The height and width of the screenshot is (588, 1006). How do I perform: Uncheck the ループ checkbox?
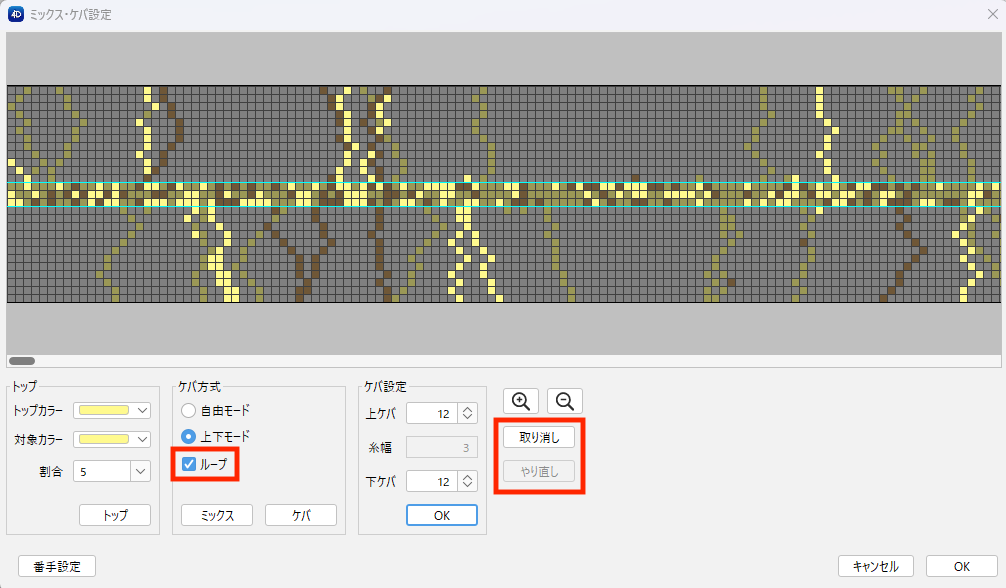(189, 464)
